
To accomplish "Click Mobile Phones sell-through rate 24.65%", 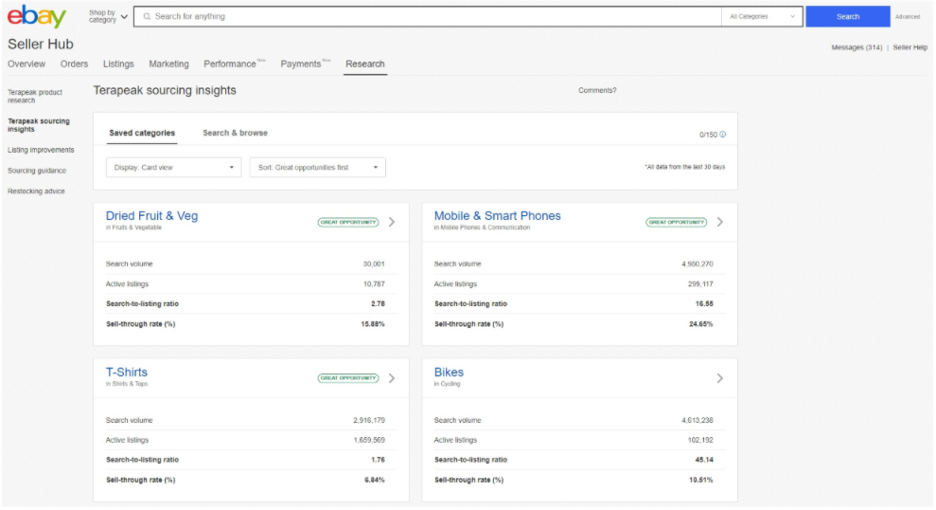I will (x=701, y=324).
